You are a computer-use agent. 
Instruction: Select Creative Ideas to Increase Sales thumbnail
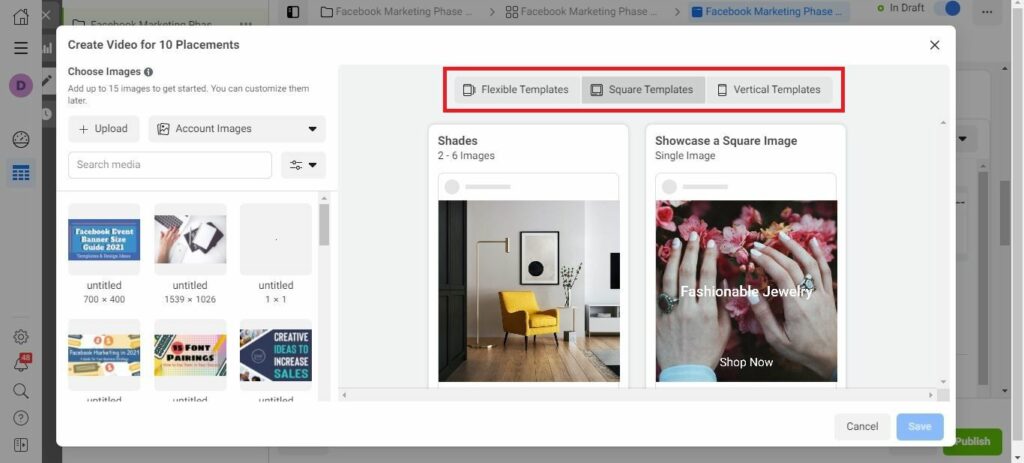276,355
